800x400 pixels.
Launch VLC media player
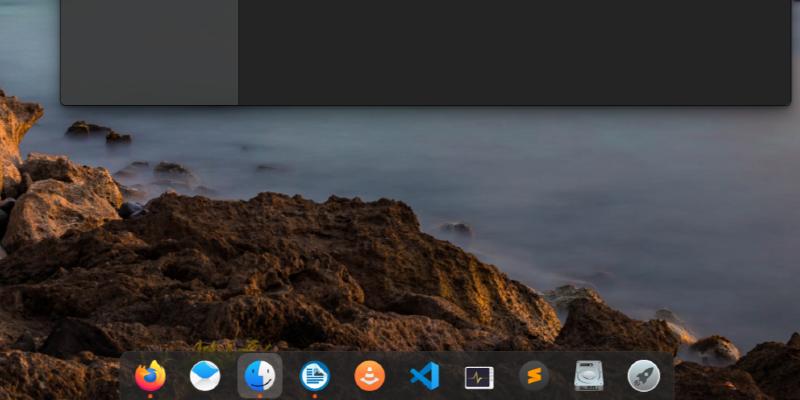(x=369, y=376)
